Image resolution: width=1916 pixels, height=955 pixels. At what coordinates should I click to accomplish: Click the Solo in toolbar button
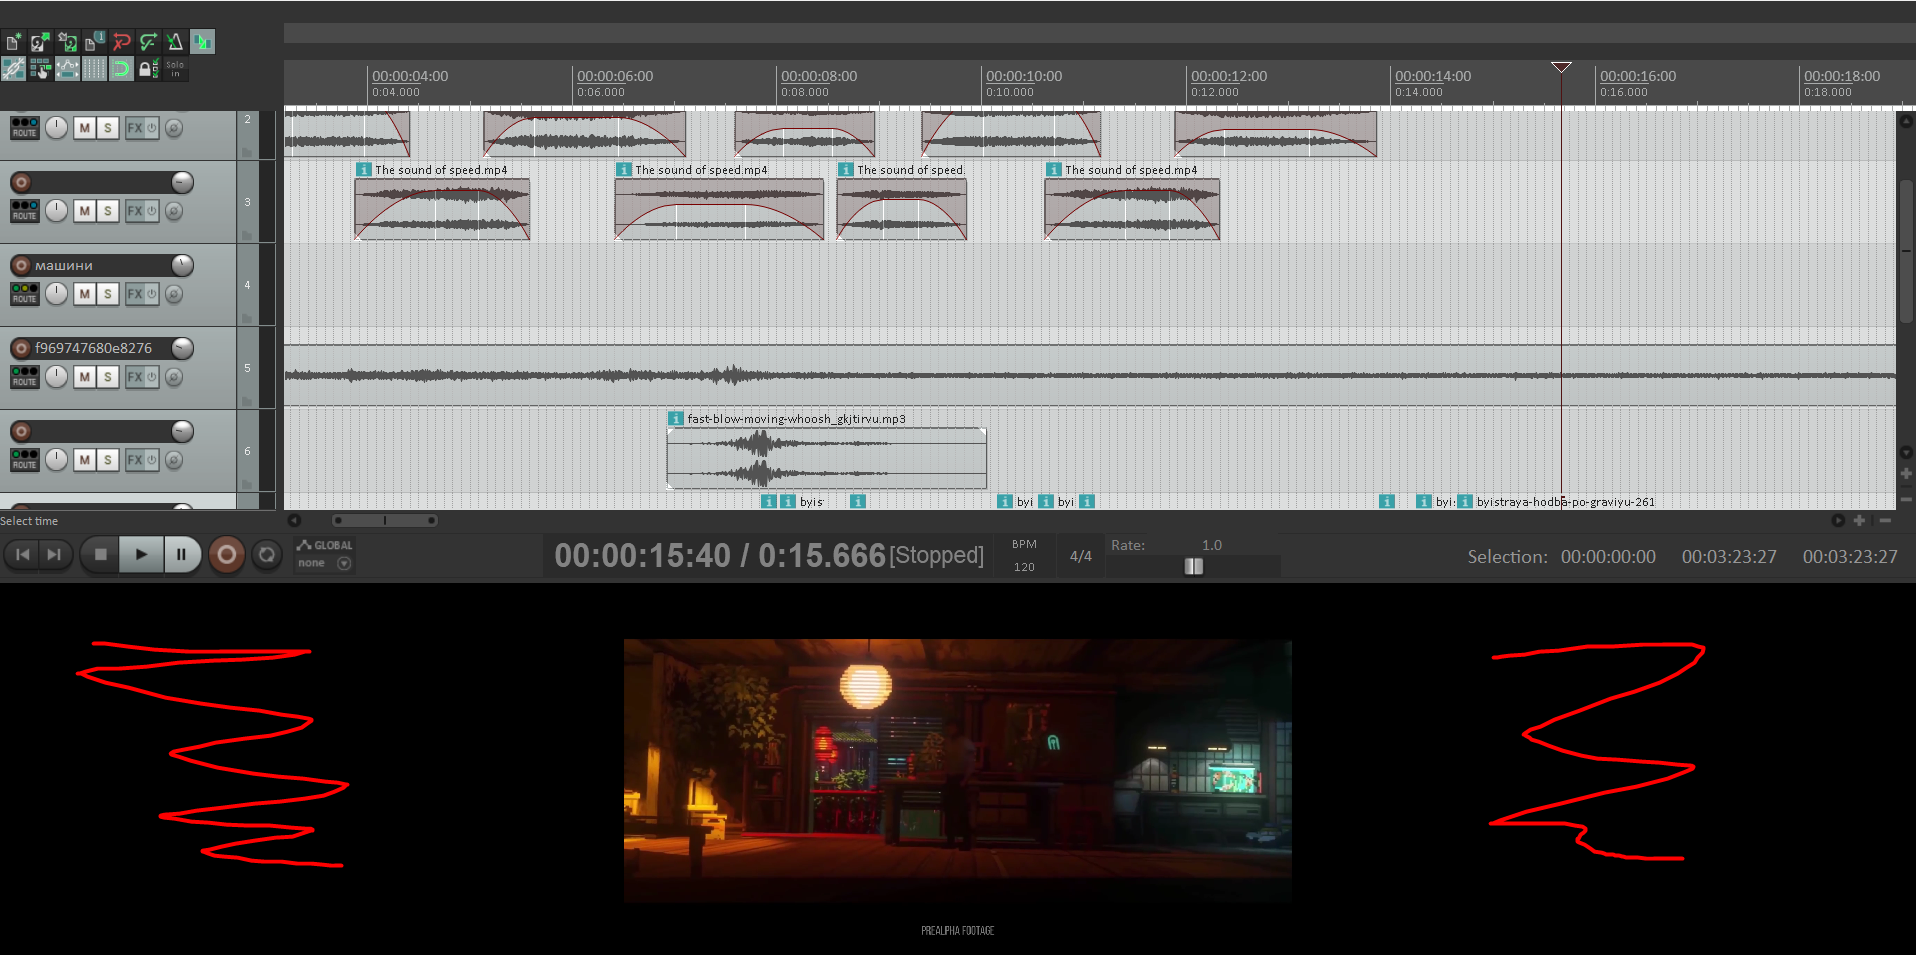175,69
